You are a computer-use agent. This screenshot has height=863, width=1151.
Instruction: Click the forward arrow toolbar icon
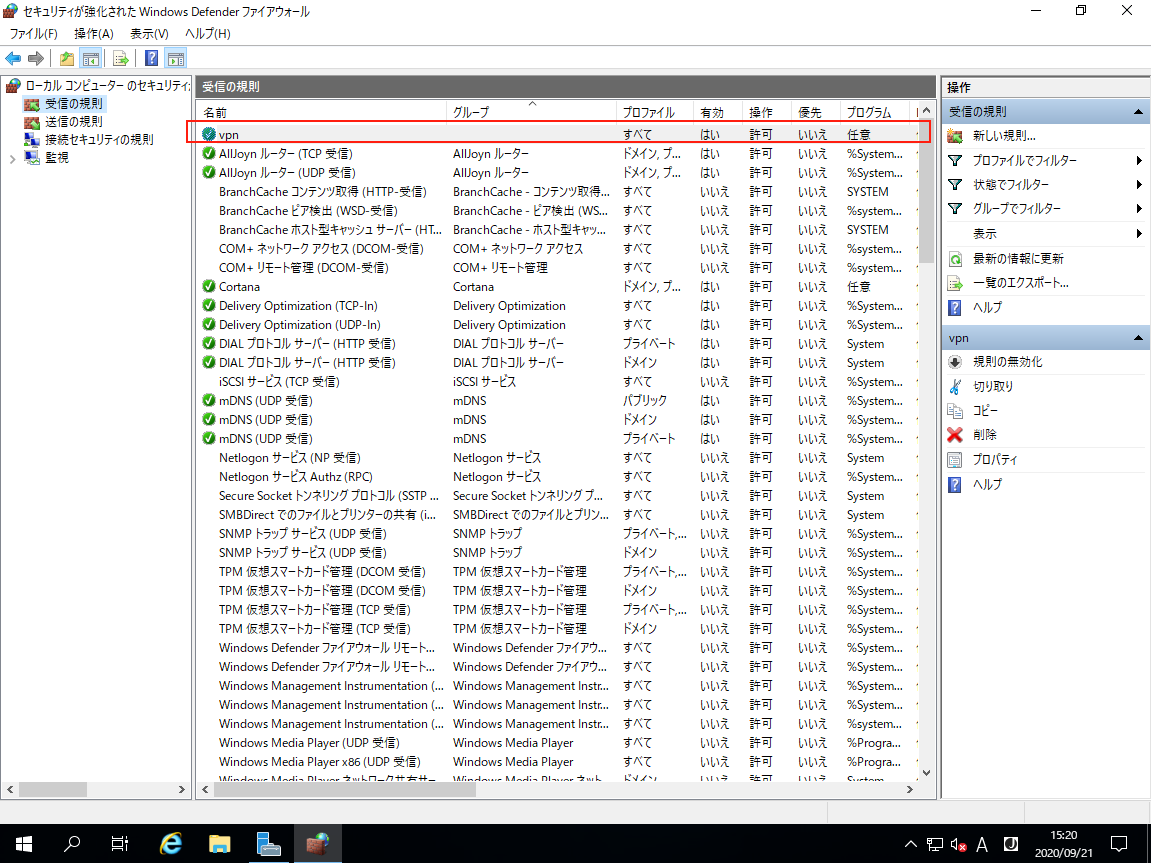(35, 58)
